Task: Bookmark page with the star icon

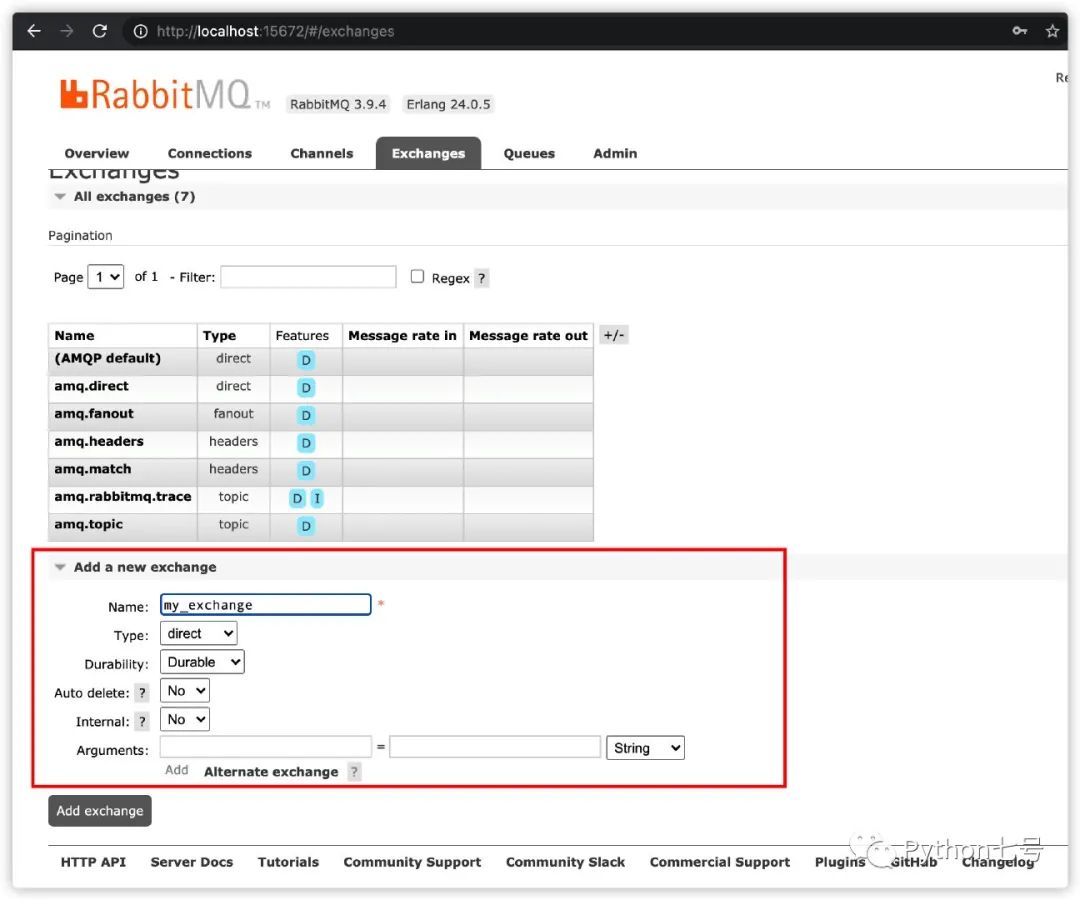Action: pos(1052,31)
